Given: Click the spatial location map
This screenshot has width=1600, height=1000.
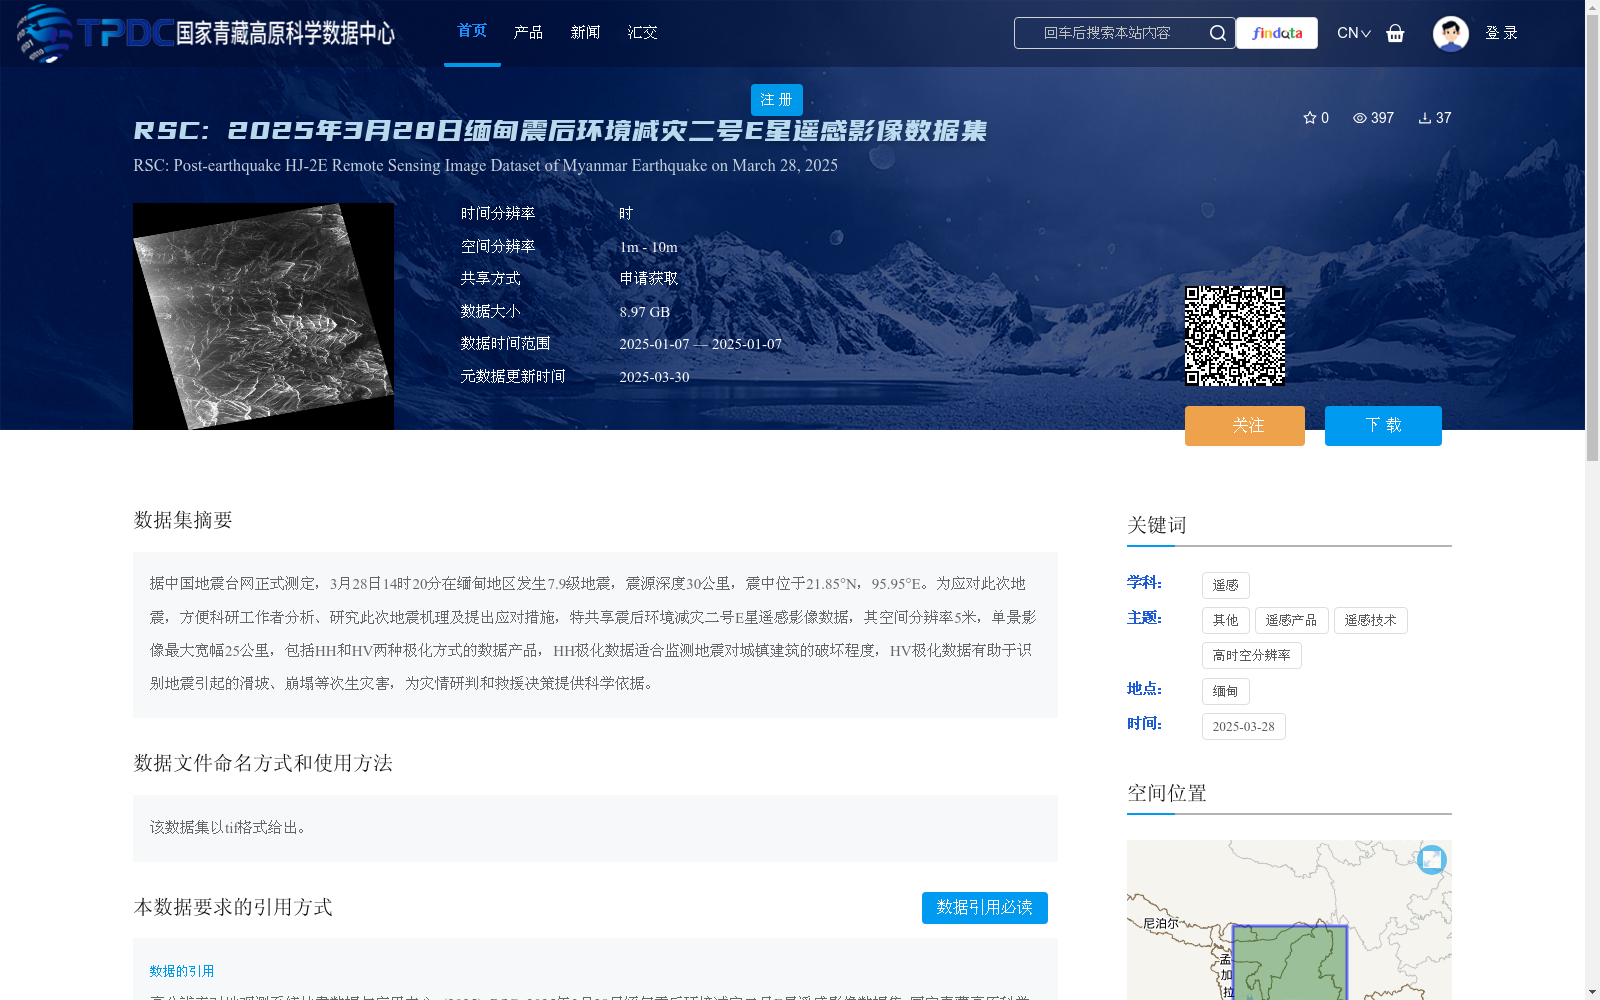Looking at the screenshot, I should click(x=1289, y=920).
